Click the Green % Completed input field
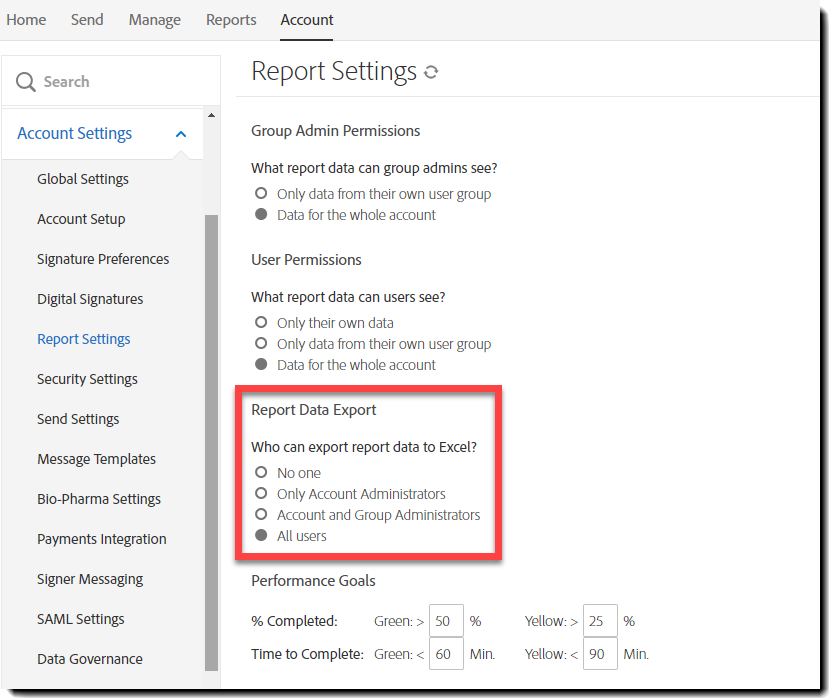Image resolution: width=829 pixels, height=698 pixels. tap(446, 620)
